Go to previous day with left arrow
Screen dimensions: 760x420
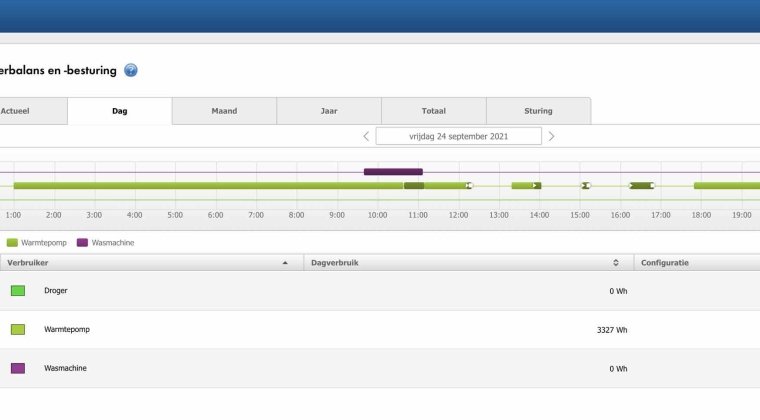[x=366, y=136]
